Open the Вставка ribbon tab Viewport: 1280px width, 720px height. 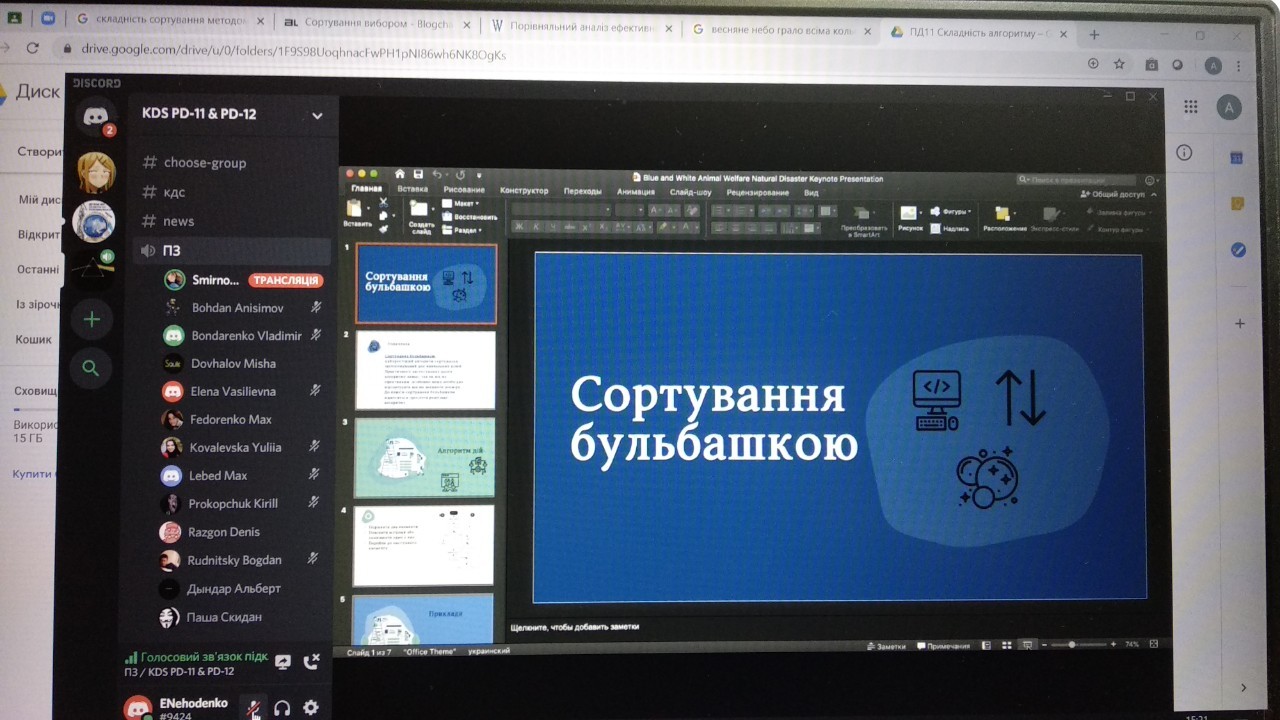(412, 189)
